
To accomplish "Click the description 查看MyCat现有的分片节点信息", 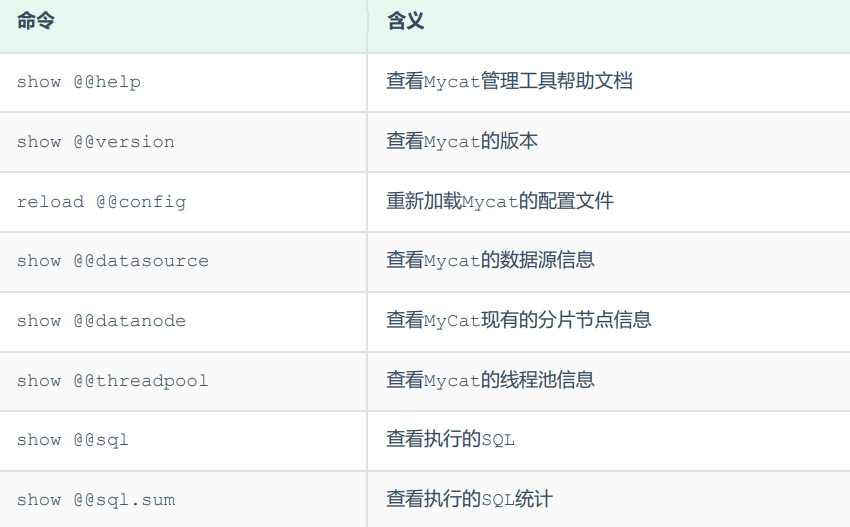I will tap(519, 321).
